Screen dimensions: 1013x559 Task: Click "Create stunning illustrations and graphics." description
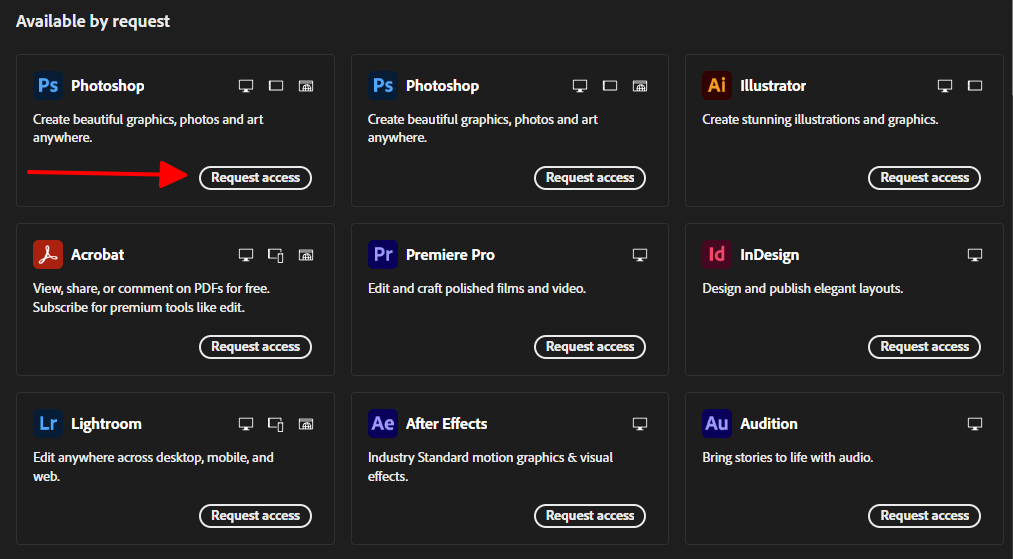(x=820, y=120)
